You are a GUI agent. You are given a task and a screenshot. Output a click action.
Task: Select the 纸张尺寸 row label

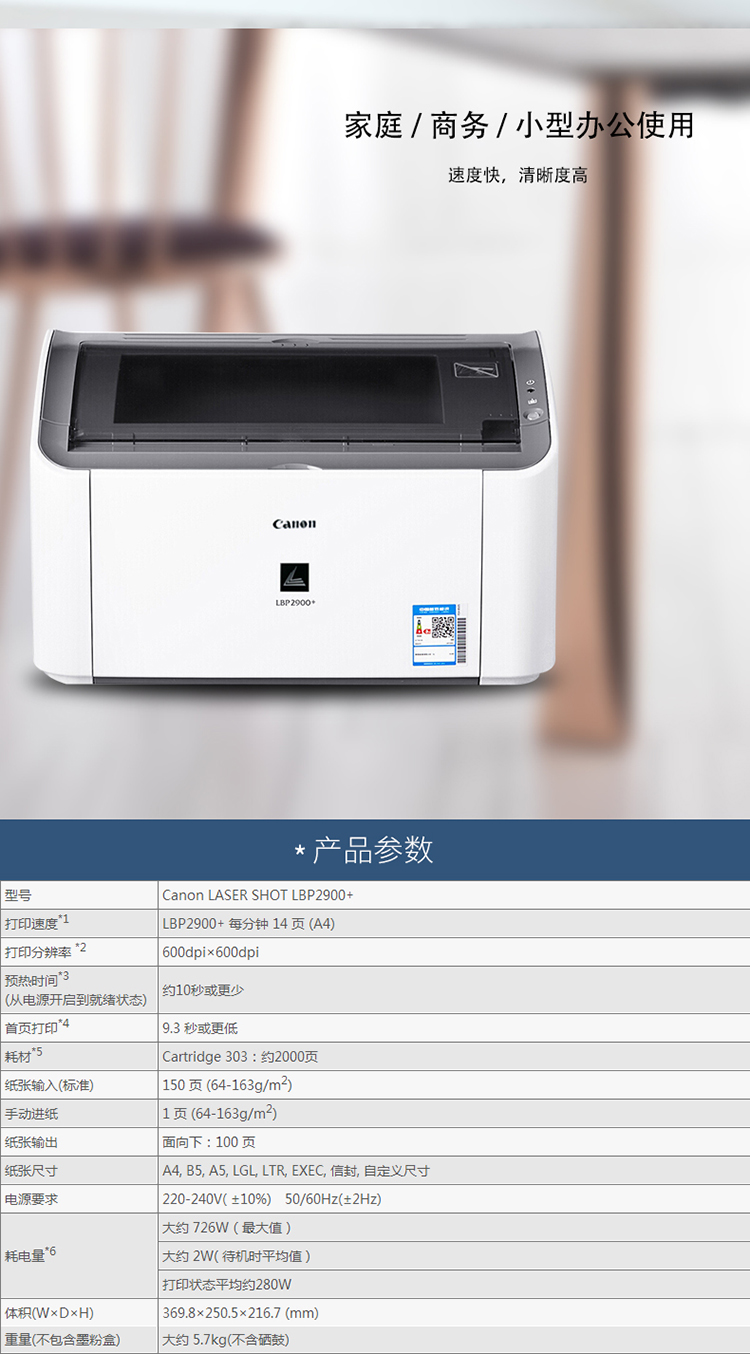(x=32, y=1170)
